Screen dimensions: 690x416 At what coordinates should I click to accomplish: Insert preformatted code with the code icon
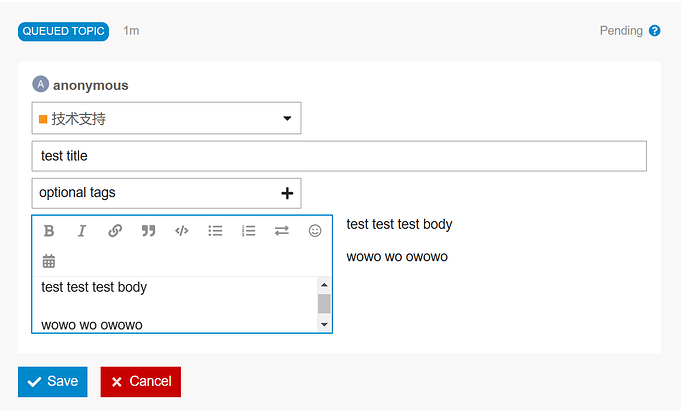(x=182, y=231)
